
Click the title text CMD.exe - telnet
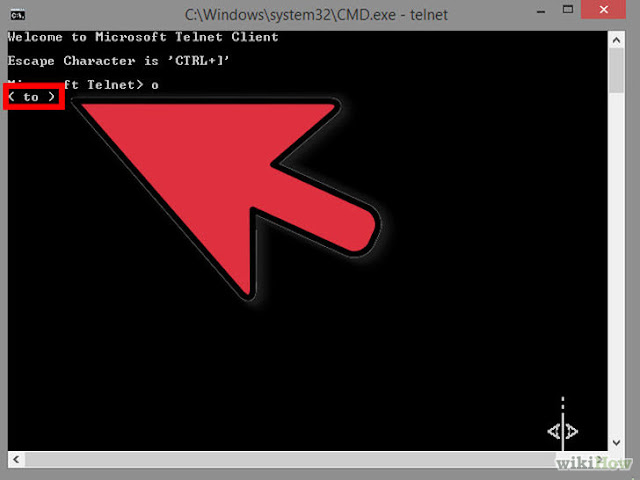[316, 15]
